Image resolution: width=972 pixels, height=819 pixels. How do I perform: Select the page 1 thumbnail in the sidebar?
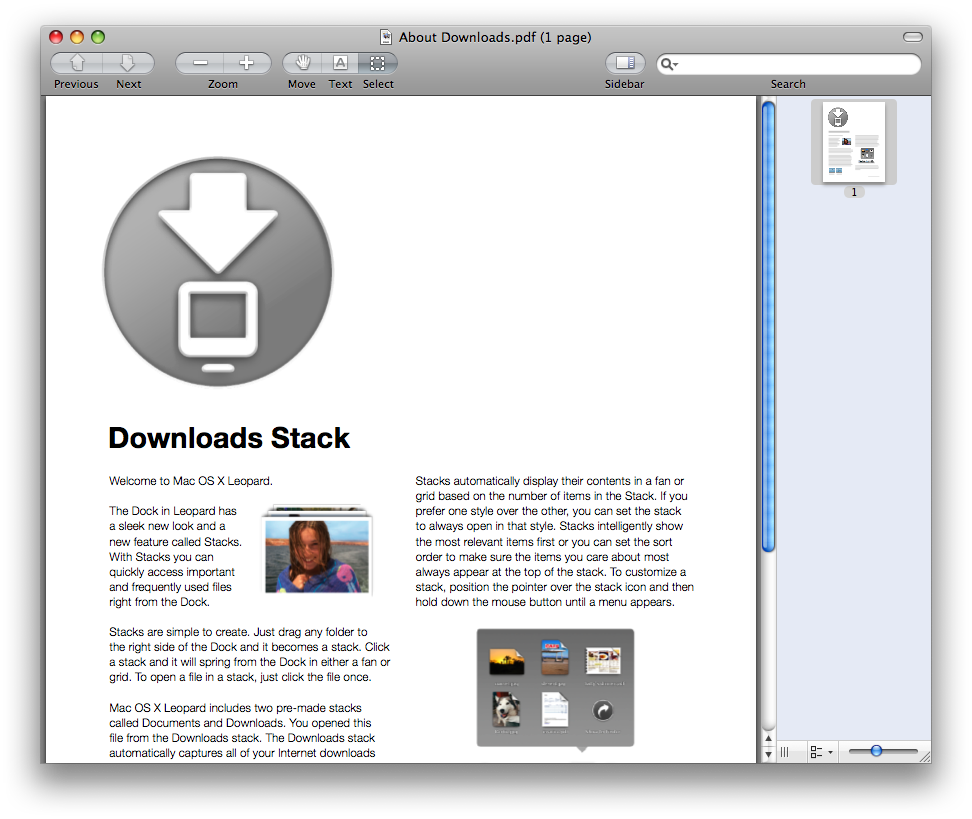pyautogui.click(x=854, y=142)
